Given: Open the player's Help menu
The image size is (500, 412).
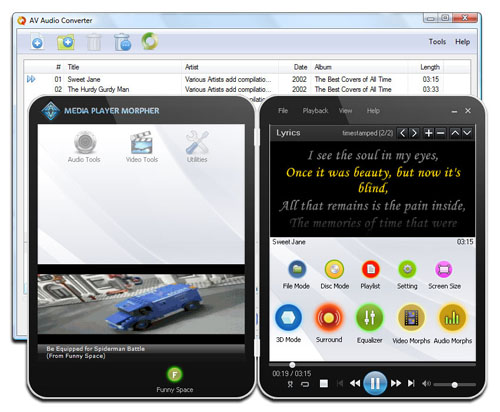Looking at the screenshot, I should 373,111.
